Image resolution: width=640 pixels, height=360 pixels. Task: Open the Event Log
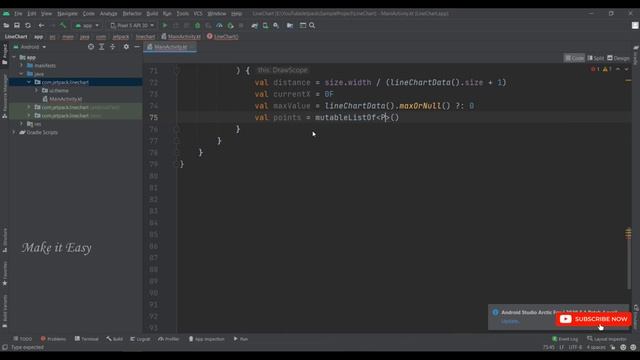point(565,339)
